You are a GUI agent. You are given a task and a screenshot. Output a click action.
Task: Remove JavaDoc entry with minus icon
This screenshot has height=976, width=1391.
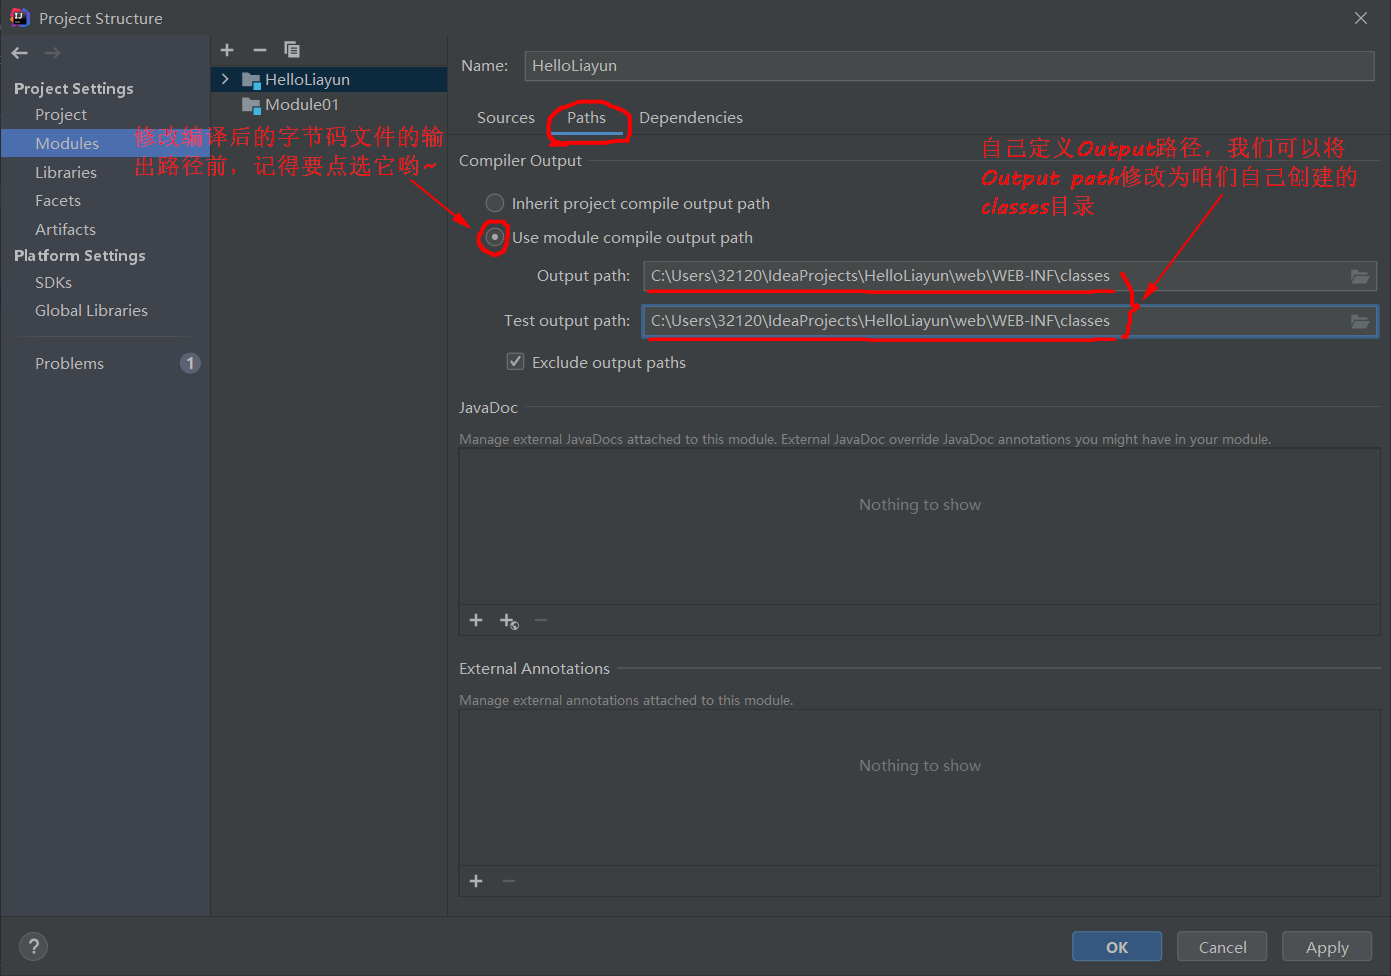tap(541, 621)
